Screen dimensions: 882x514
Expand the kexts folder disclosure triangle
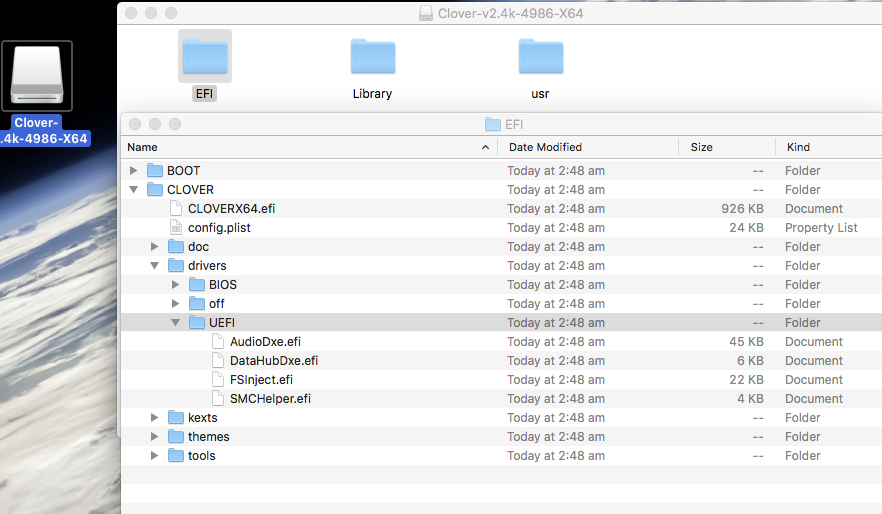[154, 417]
